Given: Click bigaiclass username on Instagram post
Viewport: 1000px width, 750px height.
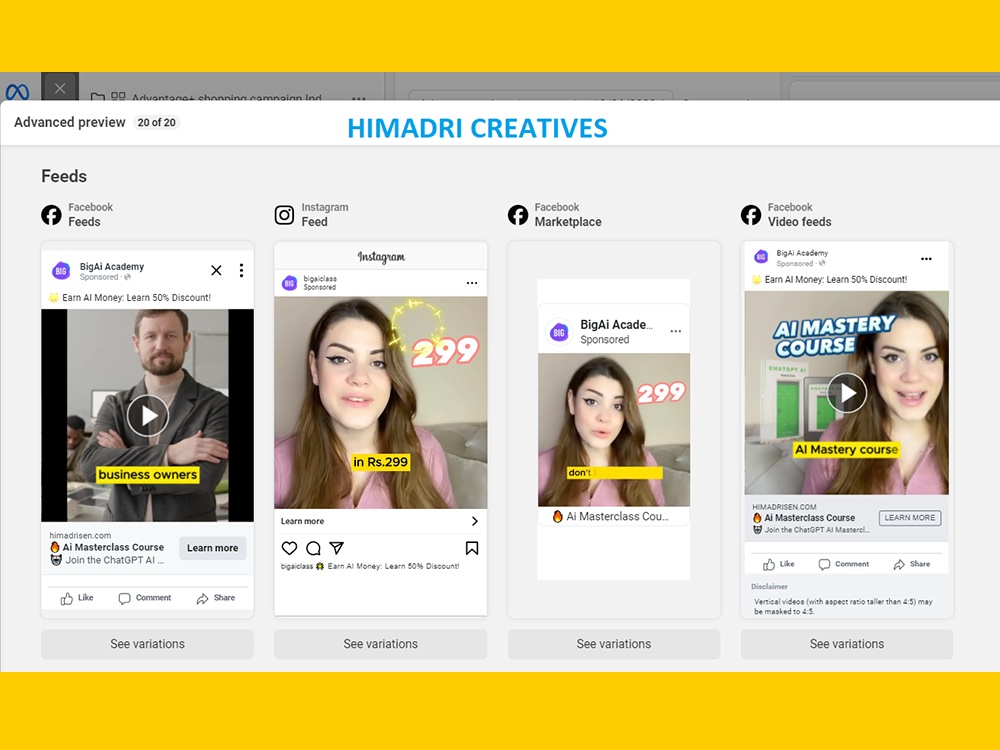Looking at the screenshot, I should pyautogui.click(x=320, y=279).
